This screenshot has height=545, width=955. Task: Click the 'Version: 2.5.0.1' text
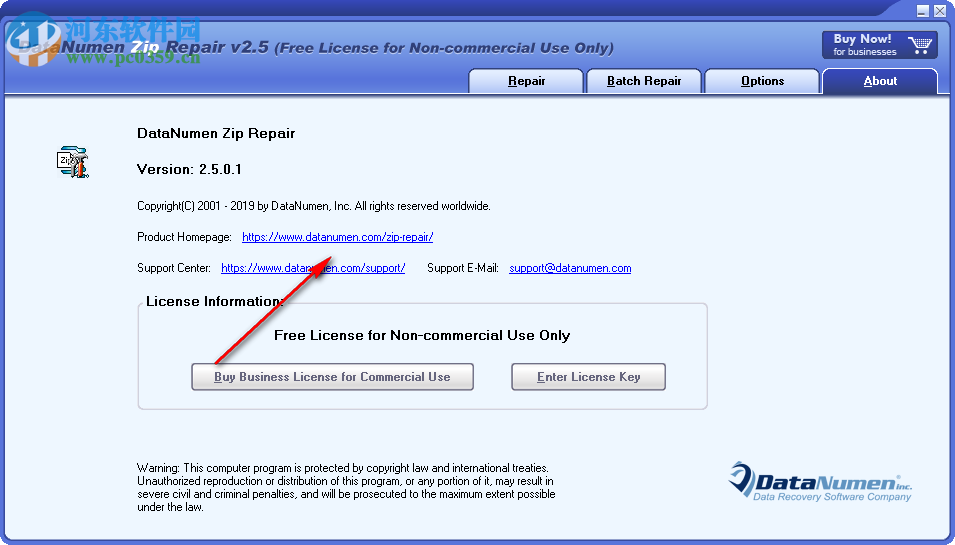point(189,169)
